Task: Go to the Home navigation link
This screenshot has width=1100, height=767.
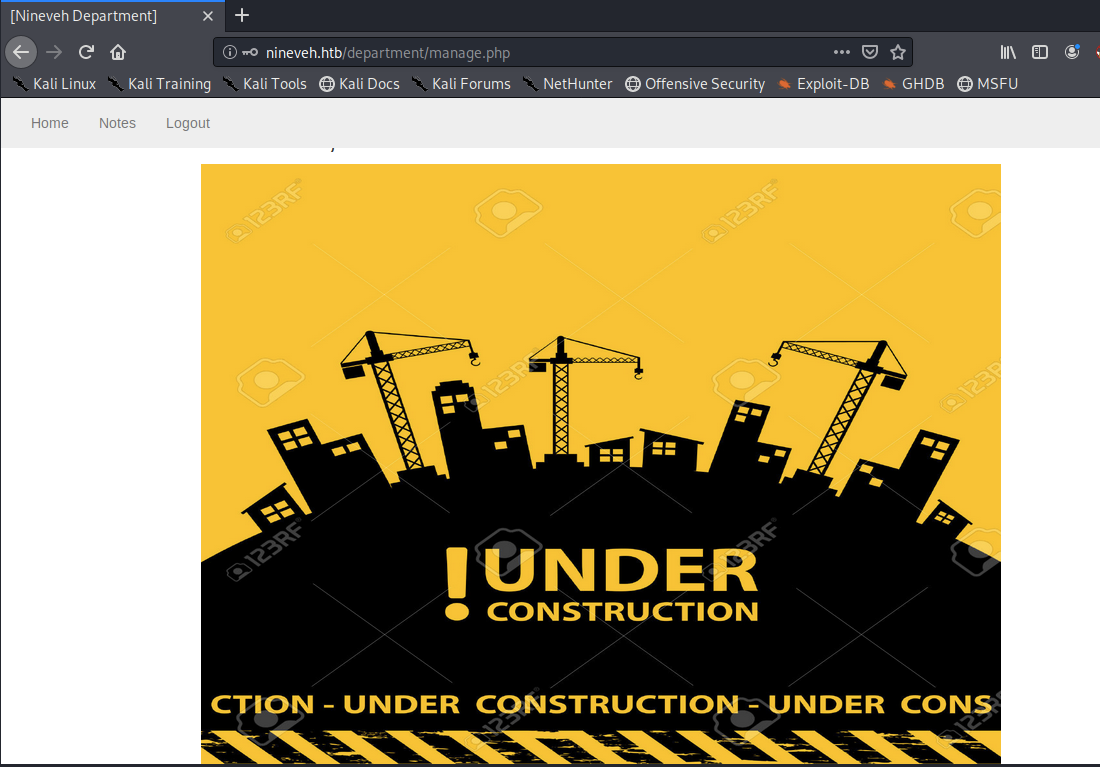Action: (50, 123)
